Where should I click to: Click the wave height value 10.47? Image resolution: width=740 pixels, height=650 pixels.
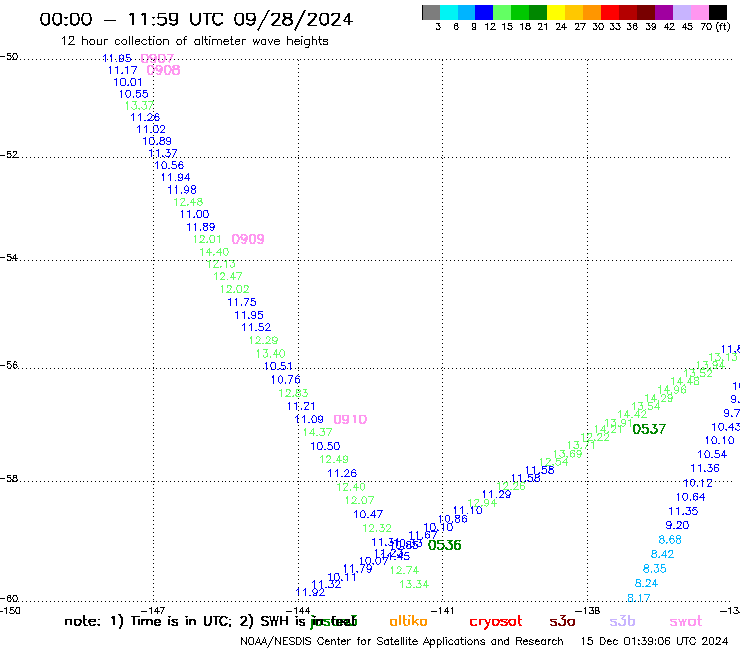click(368, 514)
